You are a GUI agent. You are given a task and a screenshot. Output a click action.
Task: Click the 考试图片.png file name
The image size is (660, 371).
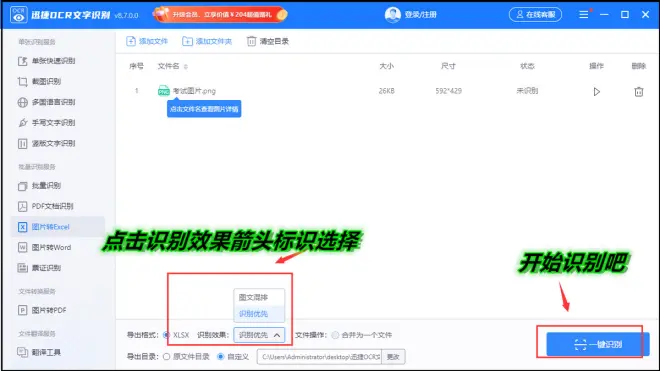pyautogui.click(x=194, y=91)
